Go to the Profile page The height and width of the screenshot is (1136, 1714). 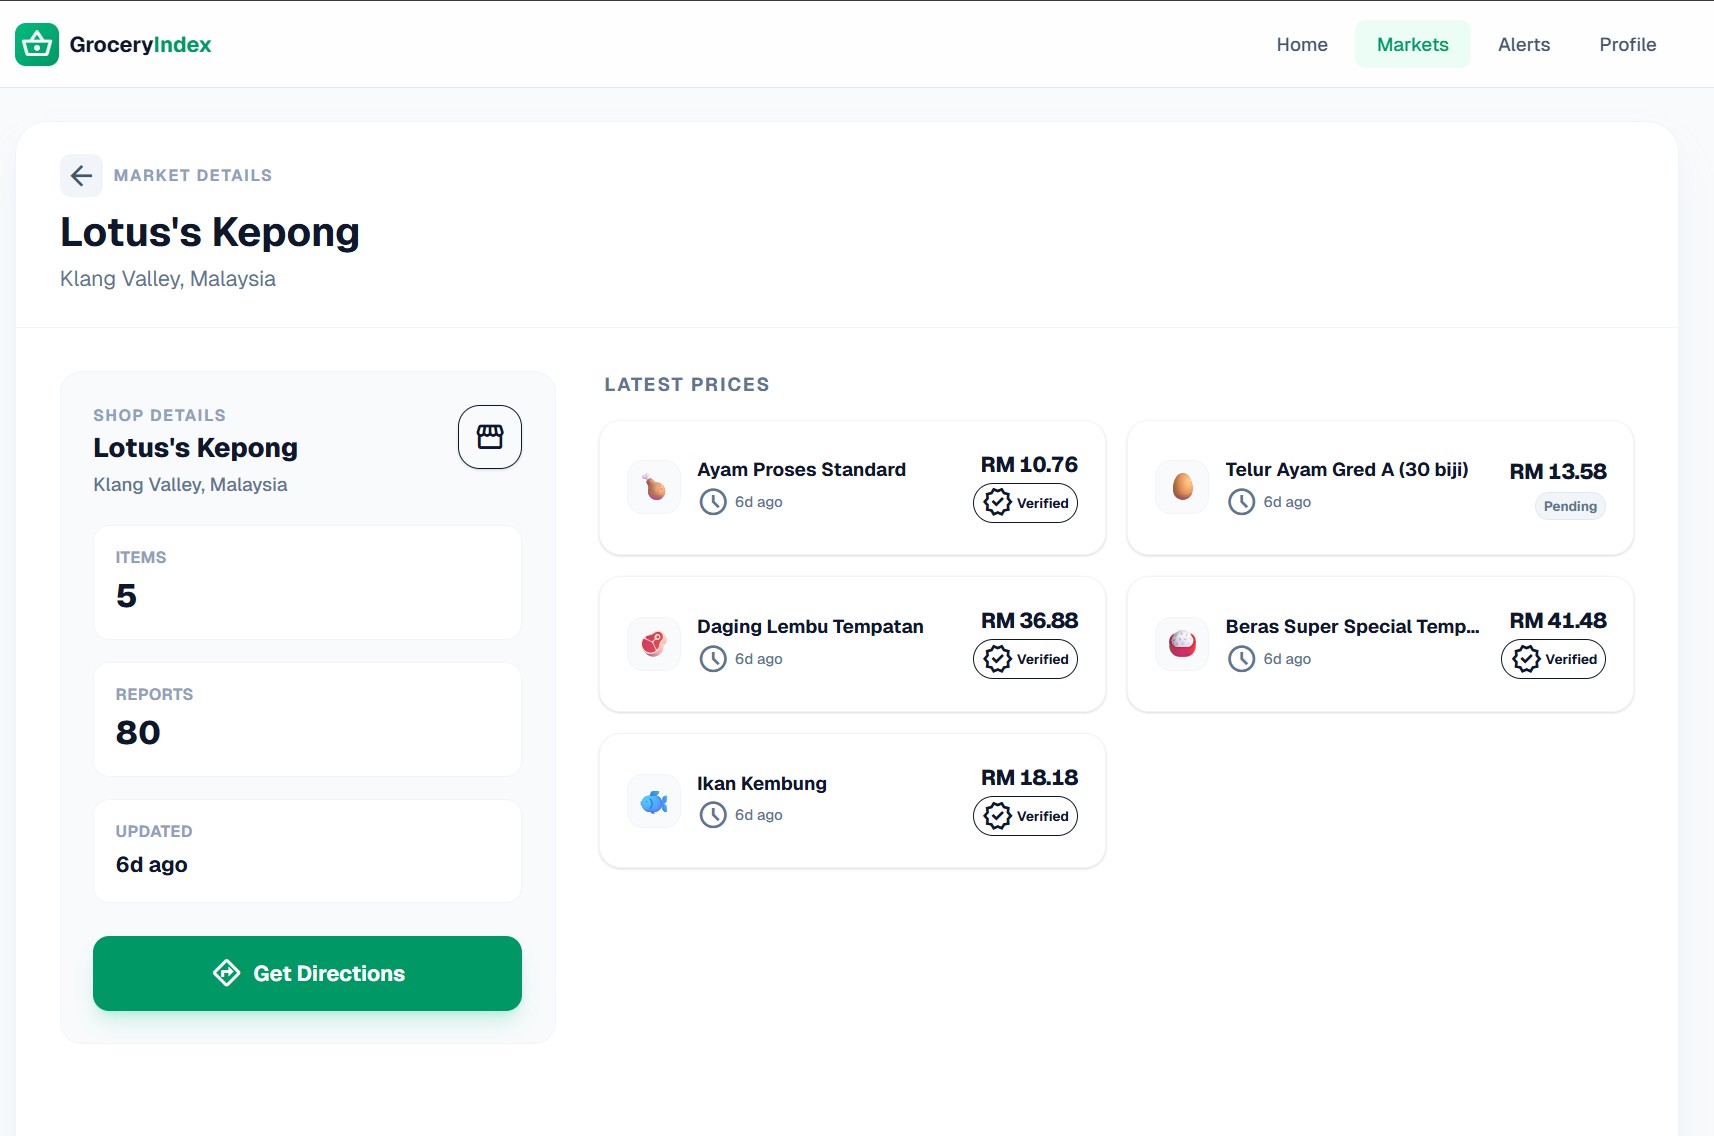click(x=1627, y=45)
